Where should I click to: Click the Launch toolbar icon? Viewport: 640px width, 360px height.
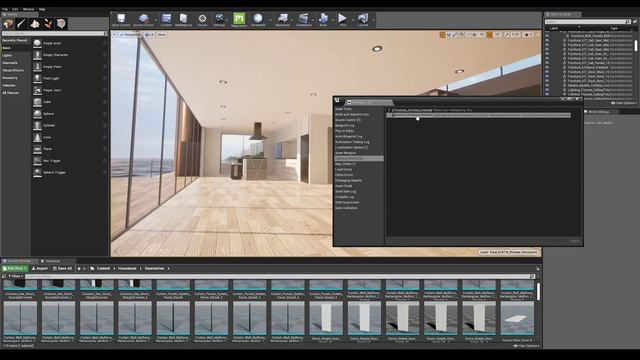tap(362, 18)
